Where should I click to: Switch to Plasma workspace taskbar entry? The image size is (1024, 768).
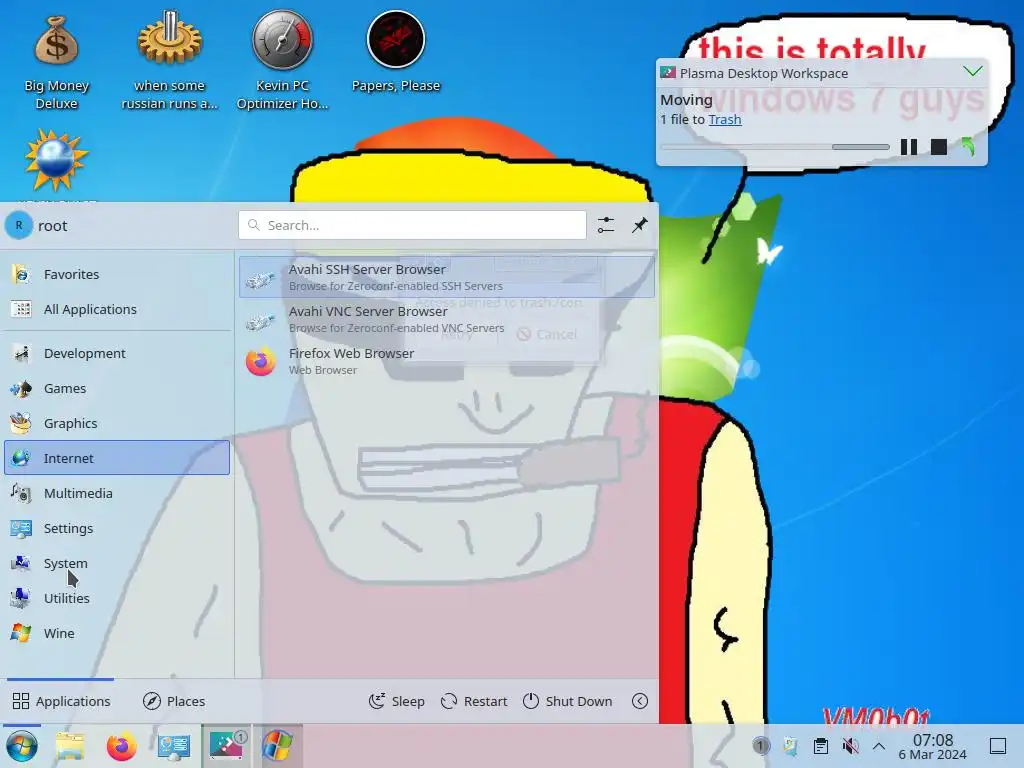pyautogui.click(x=226, y=745)
